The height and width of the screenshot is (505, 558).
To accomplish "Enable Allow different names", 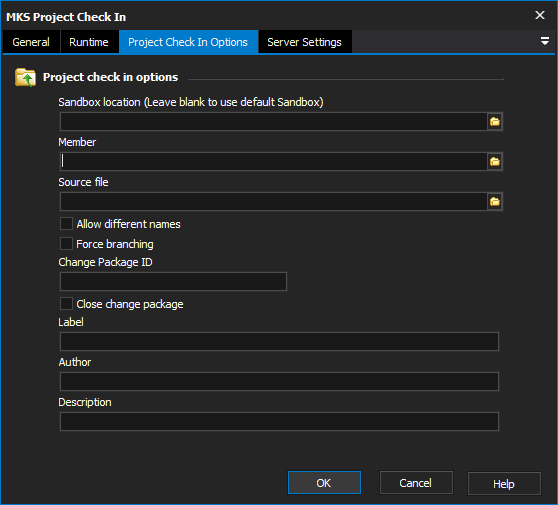I will (67, 224).
